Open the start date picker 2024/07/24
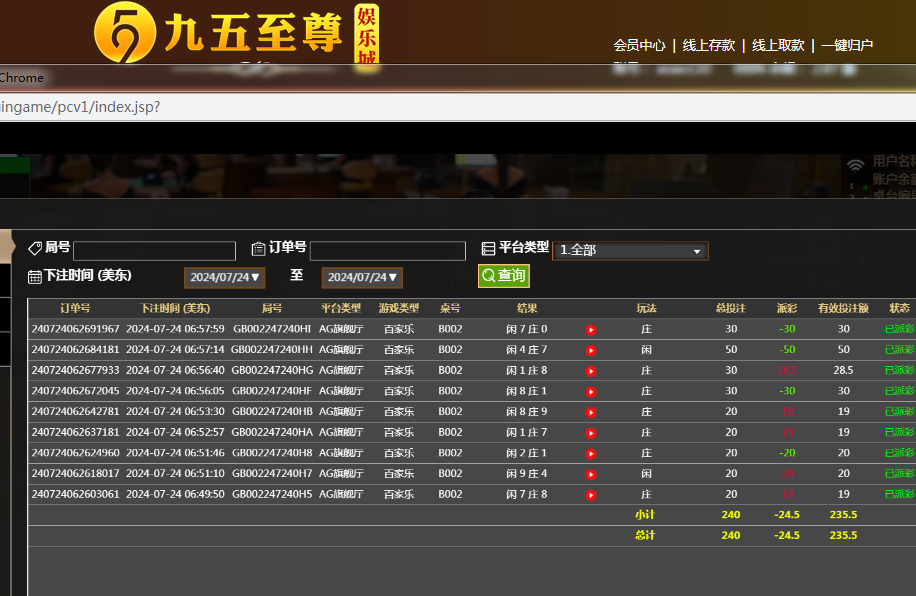Screen dimensions: 916x596 (224, 277)
